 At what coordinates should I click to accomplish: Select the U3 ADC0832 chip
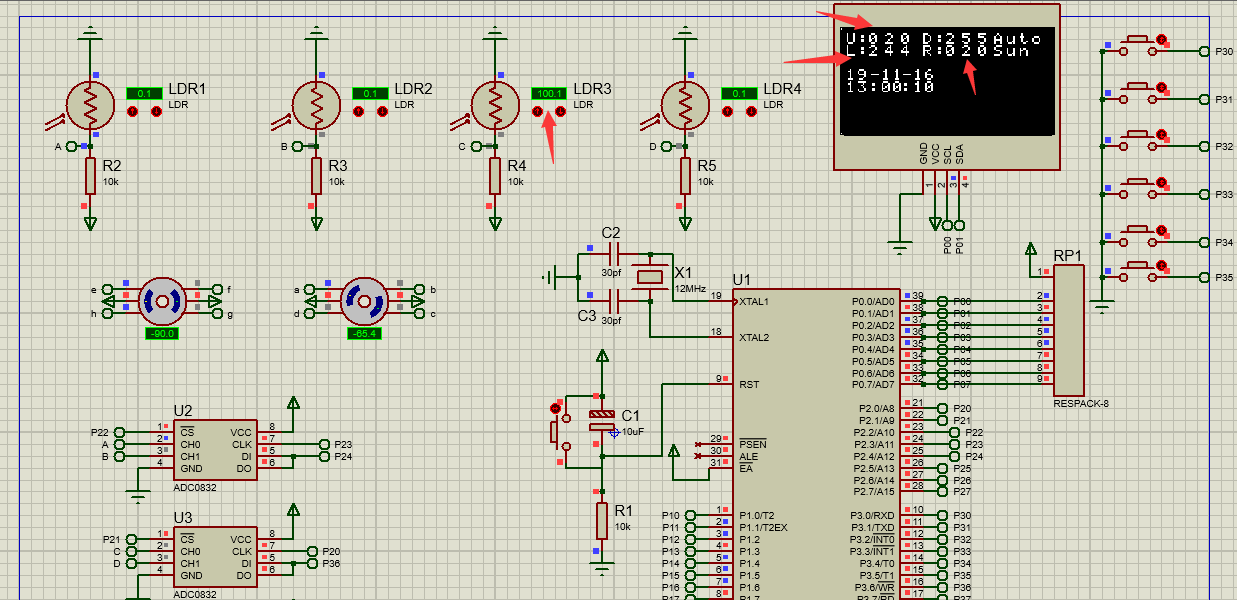(x=215, y=557)
